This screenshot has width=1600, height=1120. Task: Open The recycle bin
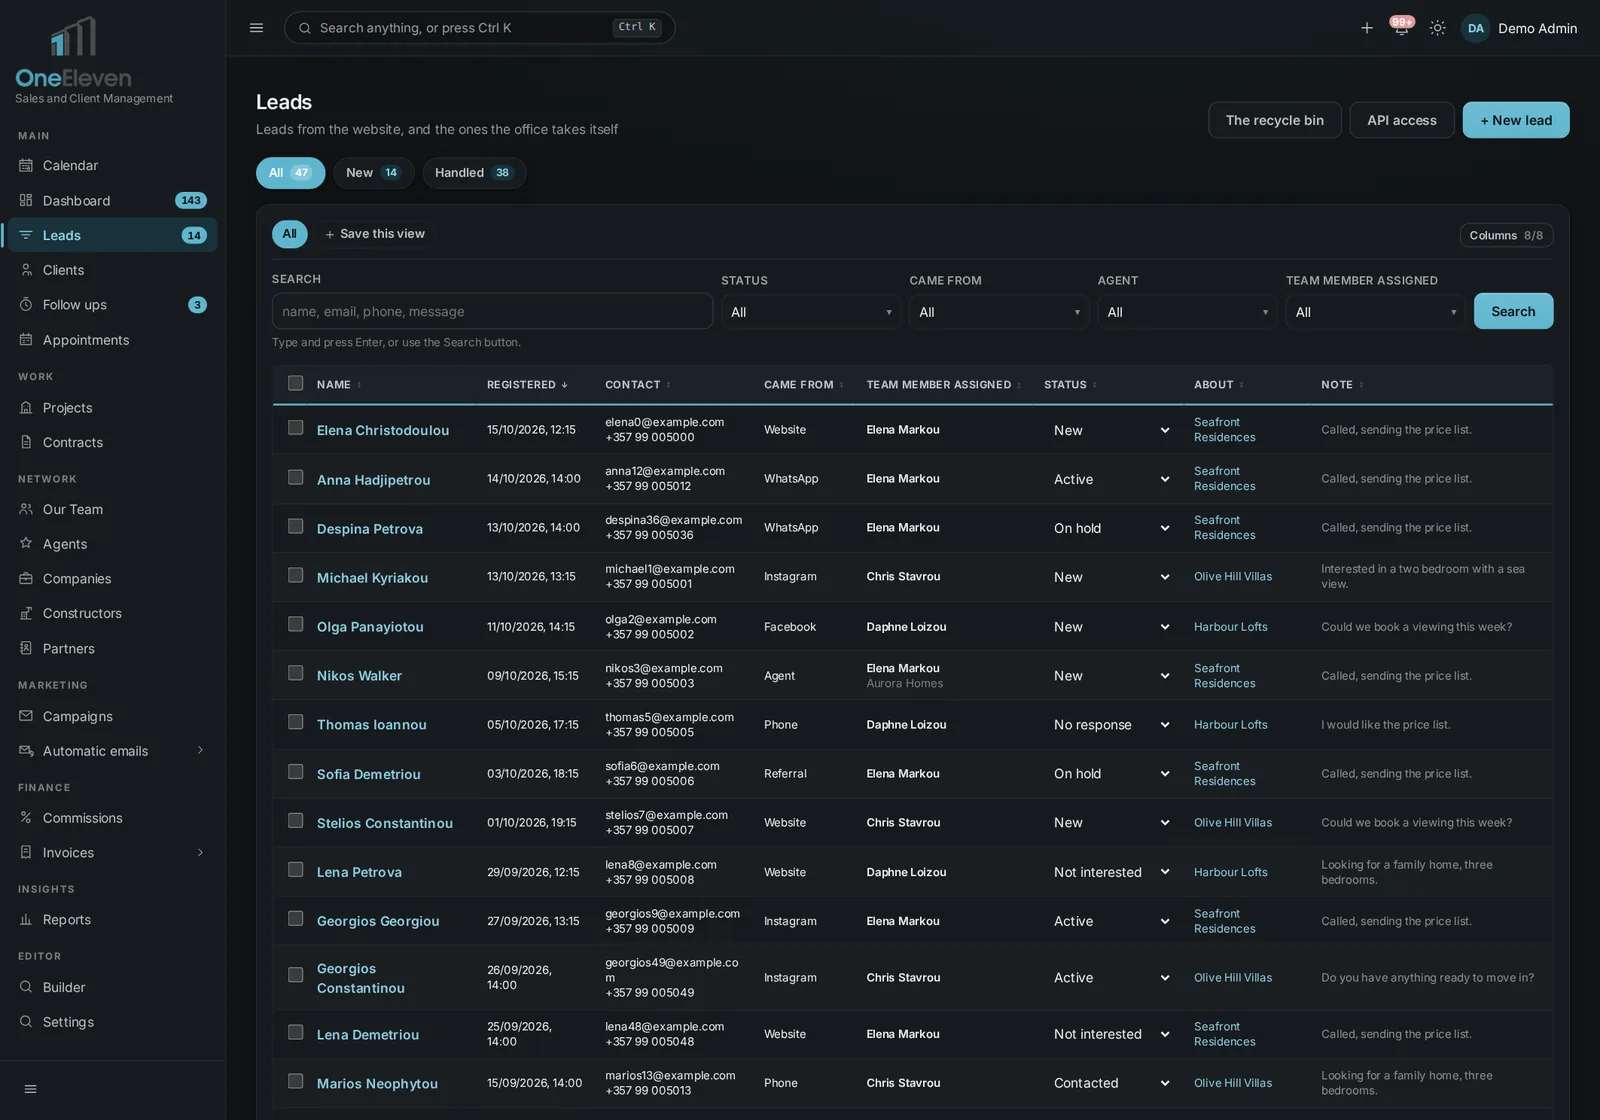pos(1275,120)
